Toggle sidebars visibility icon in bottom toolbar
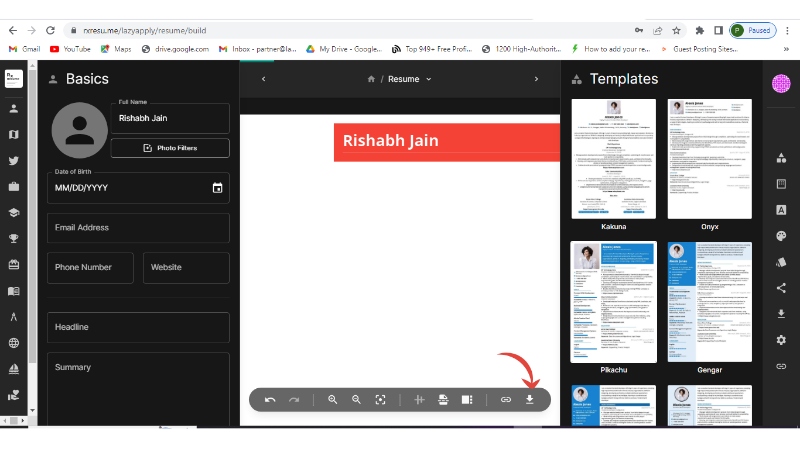The image size is (800, 449). [x=466, y=400]
